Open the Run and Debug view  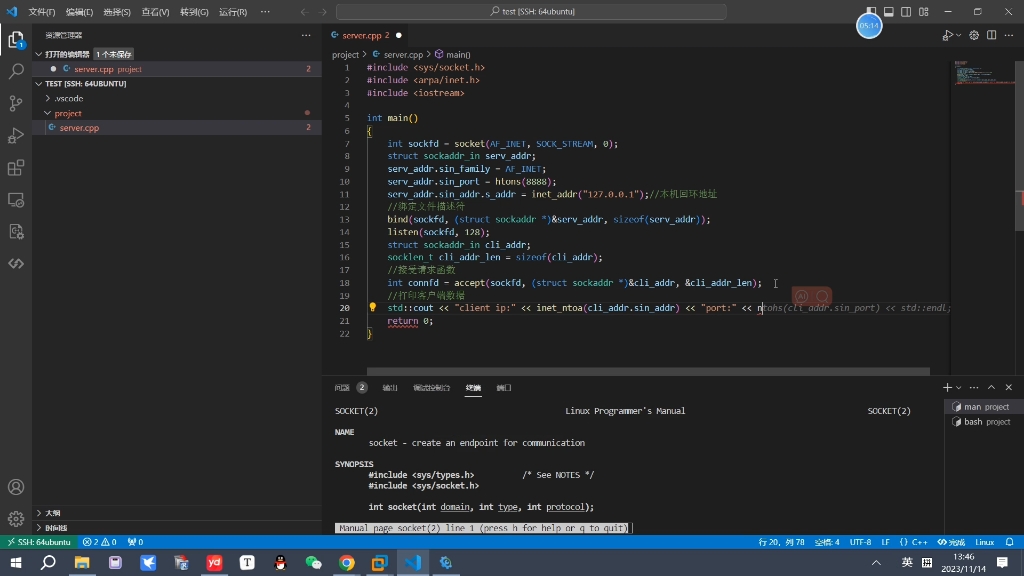[x=16, y=135]
